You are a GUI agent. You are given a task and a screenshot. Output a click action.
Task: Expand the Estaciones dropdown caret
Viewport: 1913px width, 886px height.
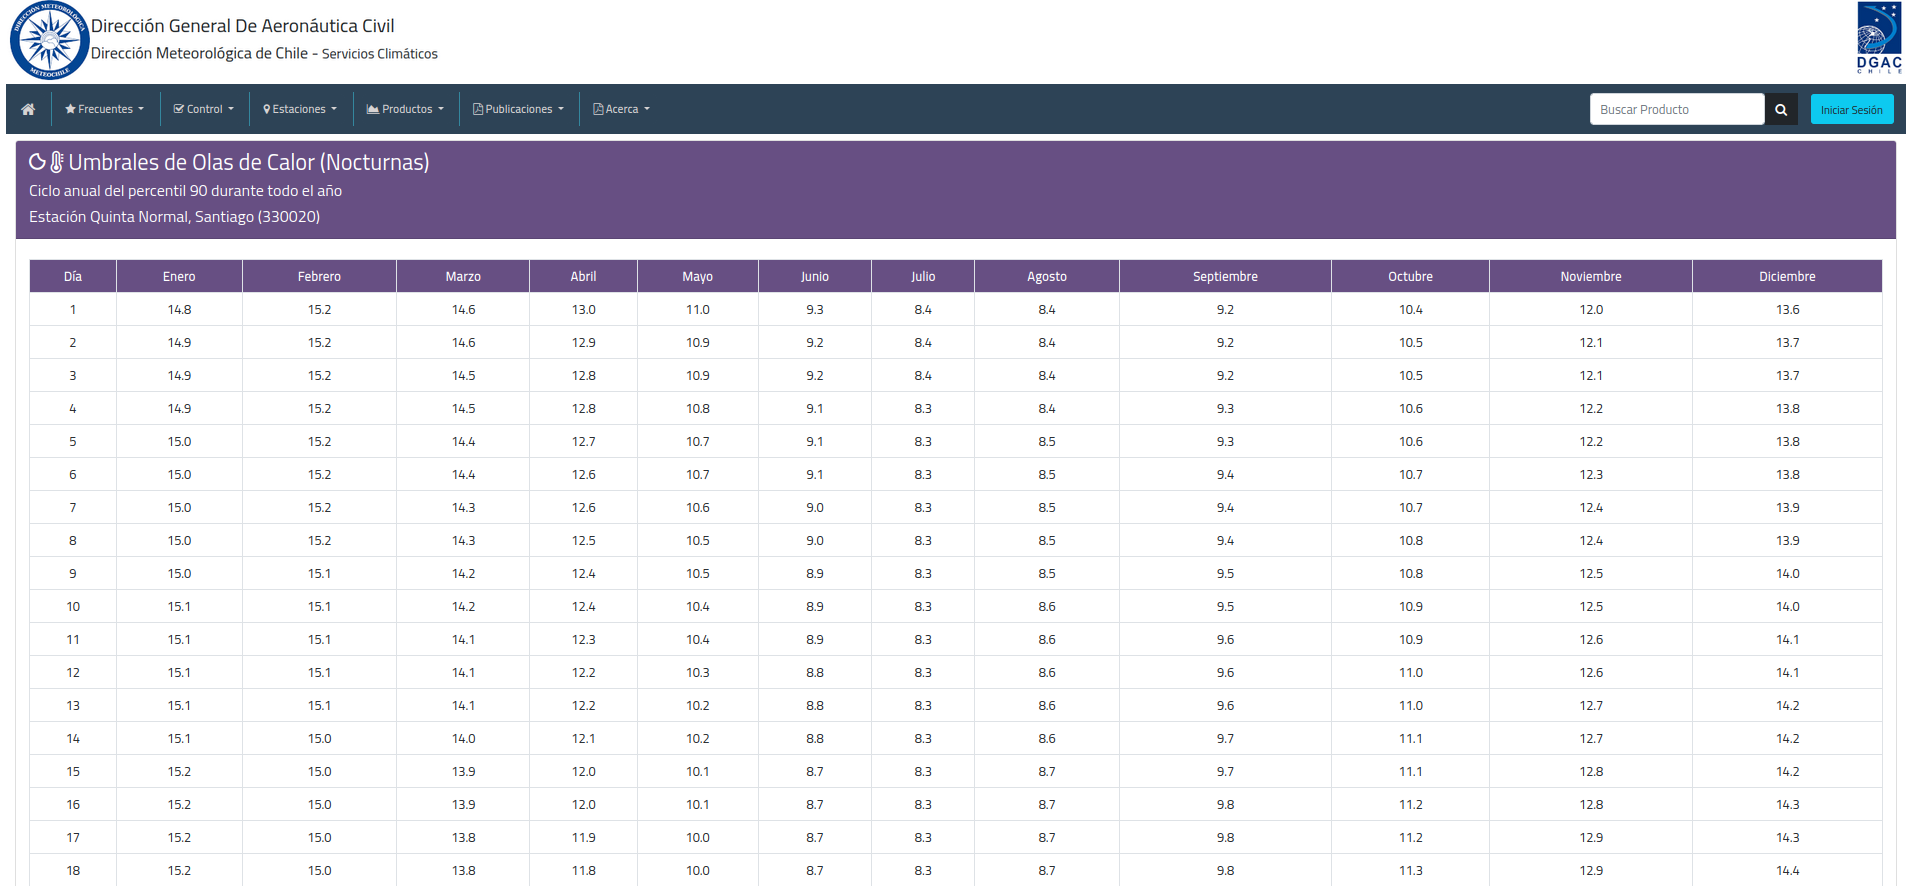(x=334, y=109)
